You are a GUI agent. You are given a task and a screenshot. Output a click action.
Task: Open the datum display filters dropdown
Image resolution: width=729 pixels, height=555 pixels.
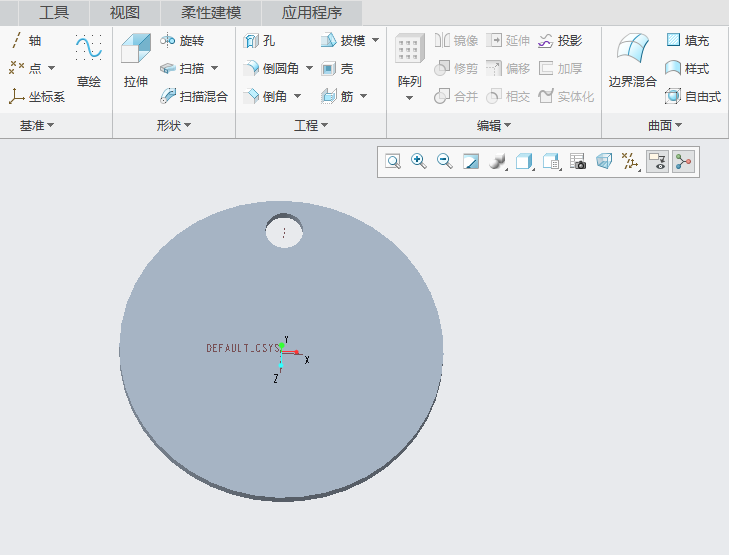pos(631,162)
